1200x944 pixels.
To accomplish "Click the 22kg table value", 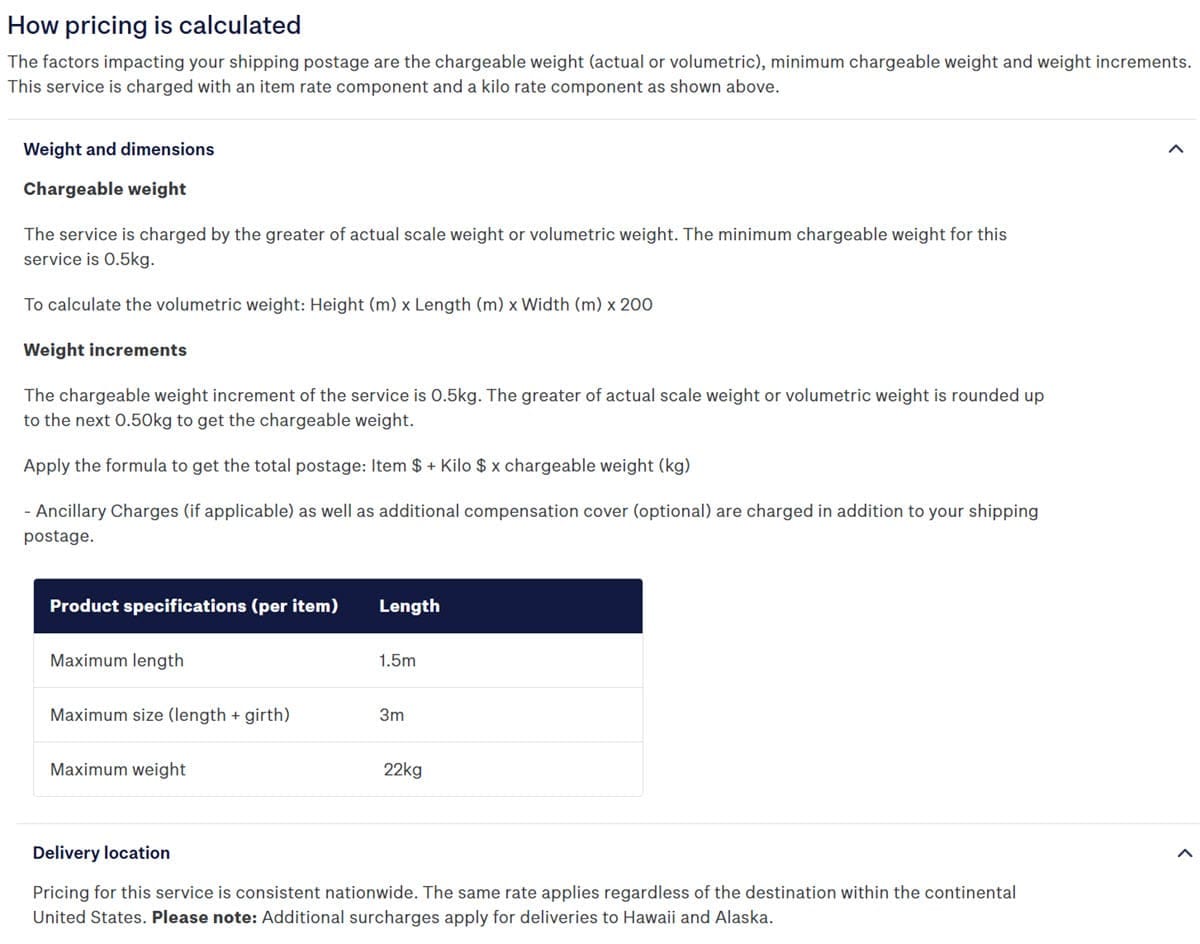I will coord(403,770).
